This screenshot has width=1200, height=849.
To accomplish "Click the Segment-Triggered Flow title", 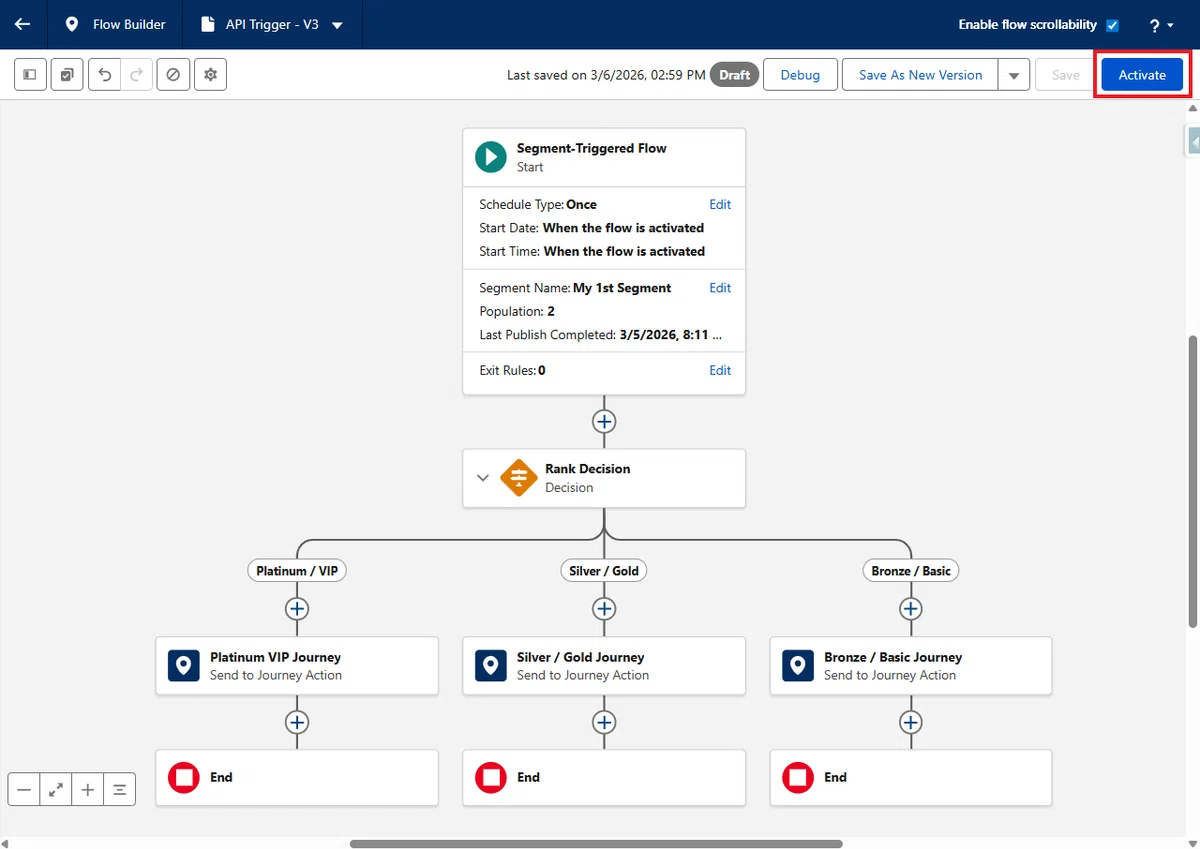I will (591, 148).
